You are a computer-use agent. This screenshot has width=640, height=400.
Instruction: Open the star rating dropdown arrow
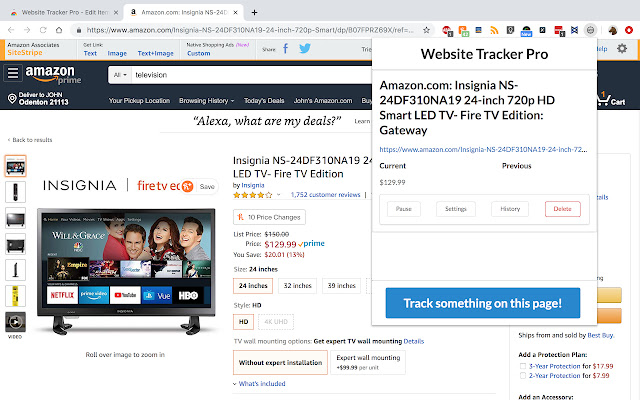click(x=278, y=195)
